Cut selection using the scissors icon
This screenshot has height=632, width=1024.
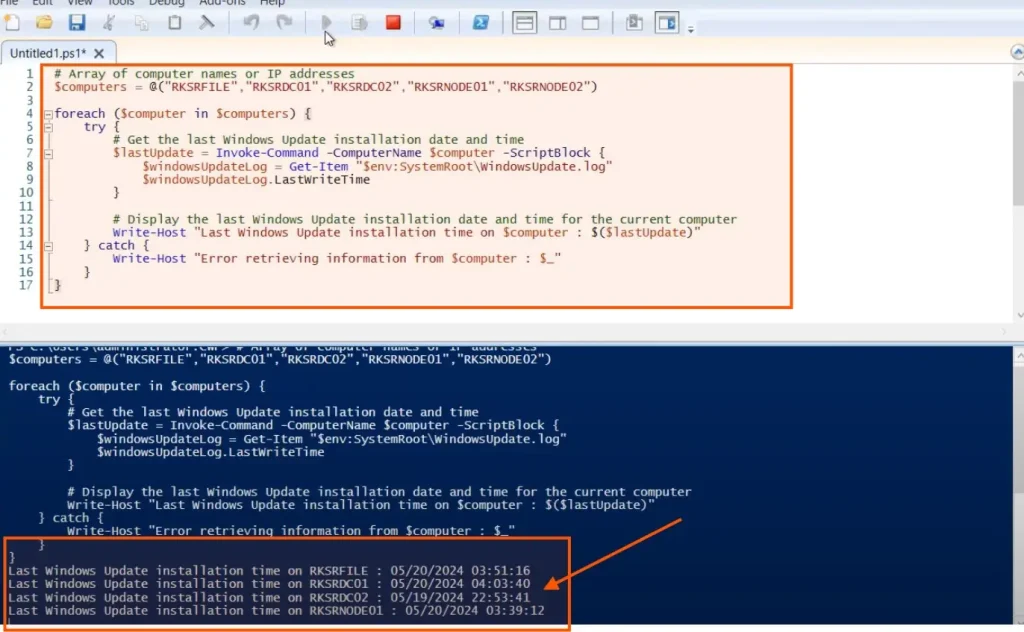pyautogui.click(x=109, y=23)
